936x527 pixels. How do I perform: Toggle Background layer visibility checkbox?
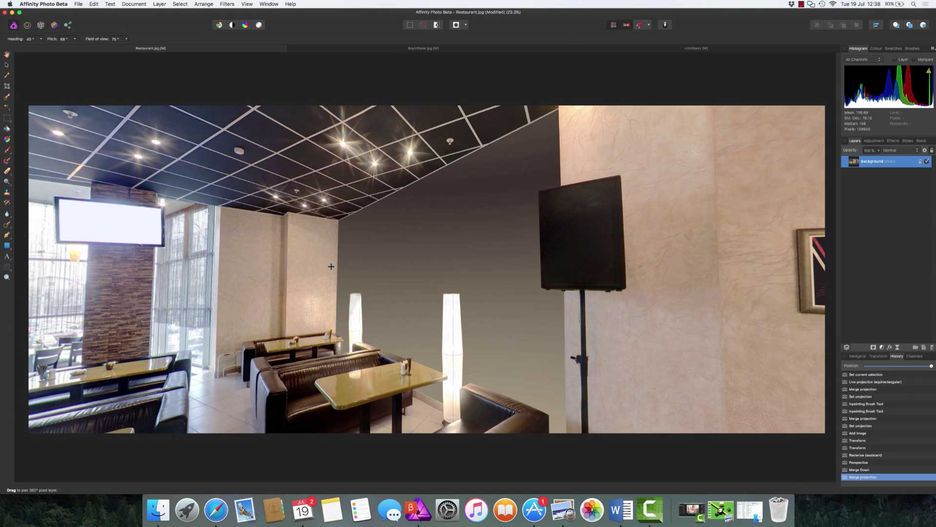click(927, 162)
